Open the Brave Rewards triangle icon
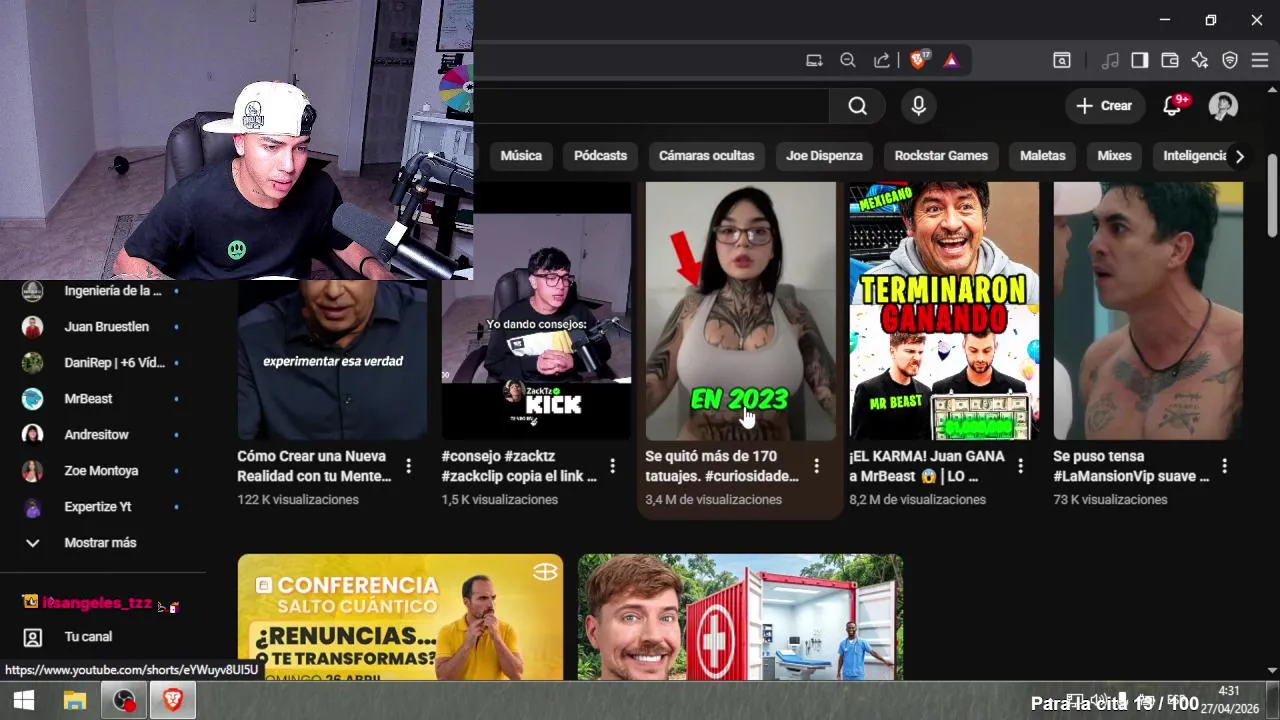 tap(951, 60)
